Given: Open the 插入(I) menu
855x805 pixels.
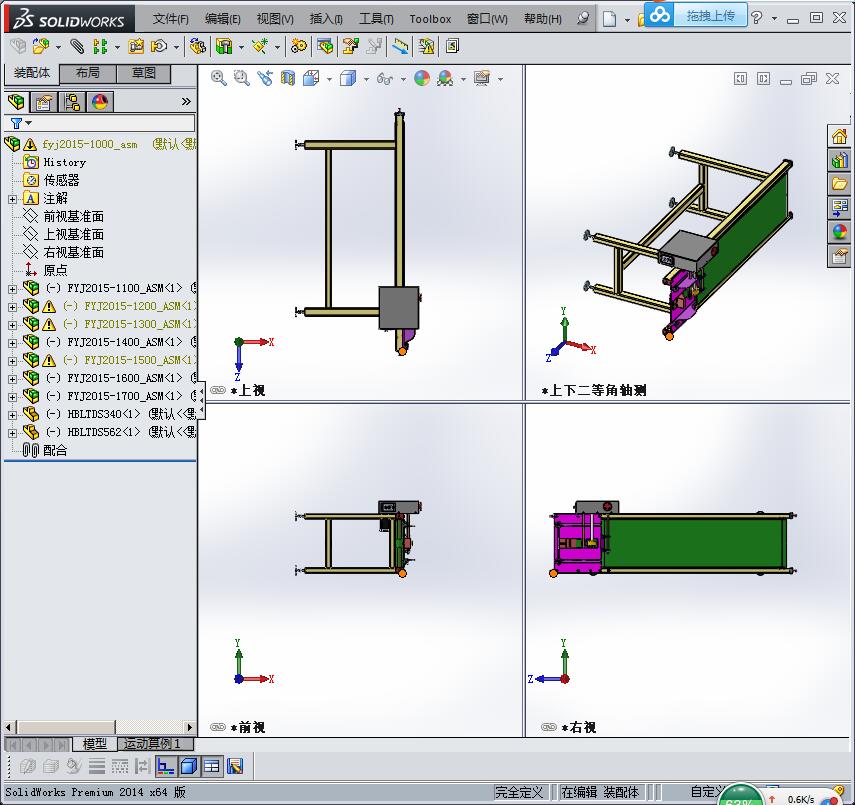Looking at the screenshot, I should pos(323,19).
